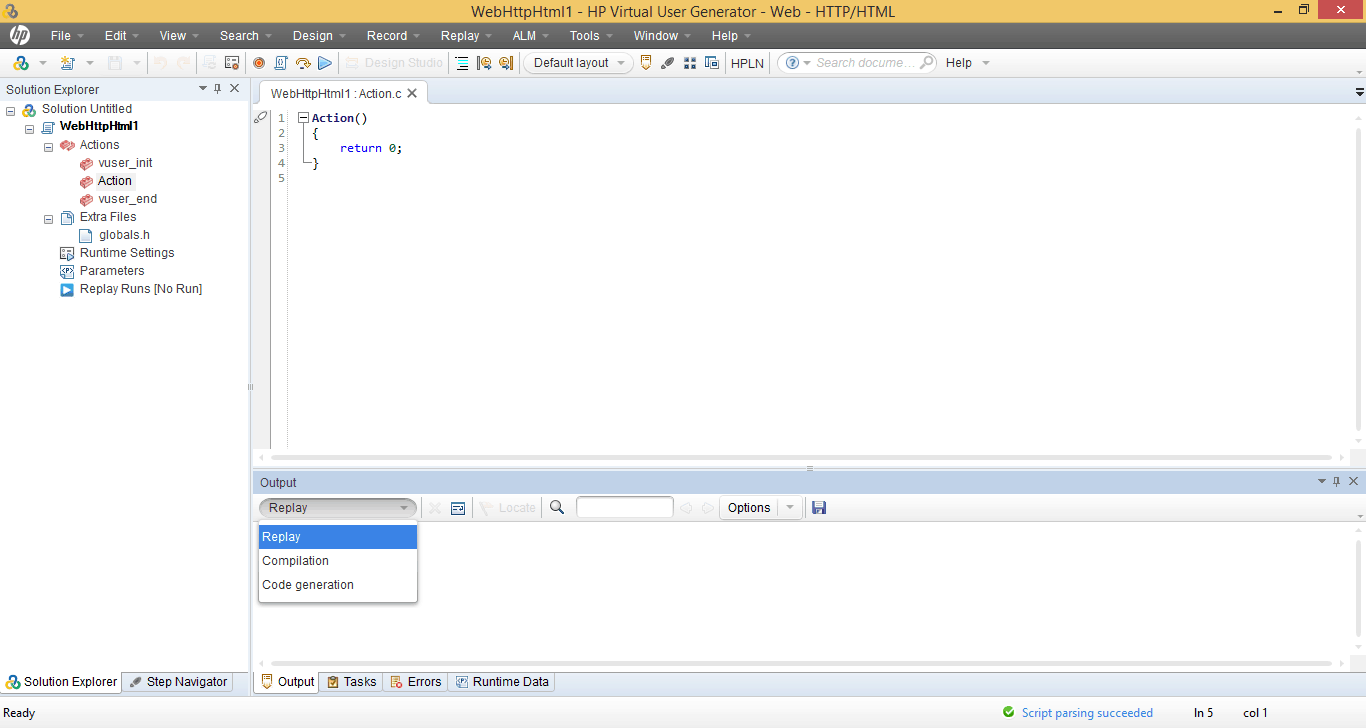Open the Options dropdown arrow in Output
The width and height of the screenshot is (1366, 728).
[790, 508]
